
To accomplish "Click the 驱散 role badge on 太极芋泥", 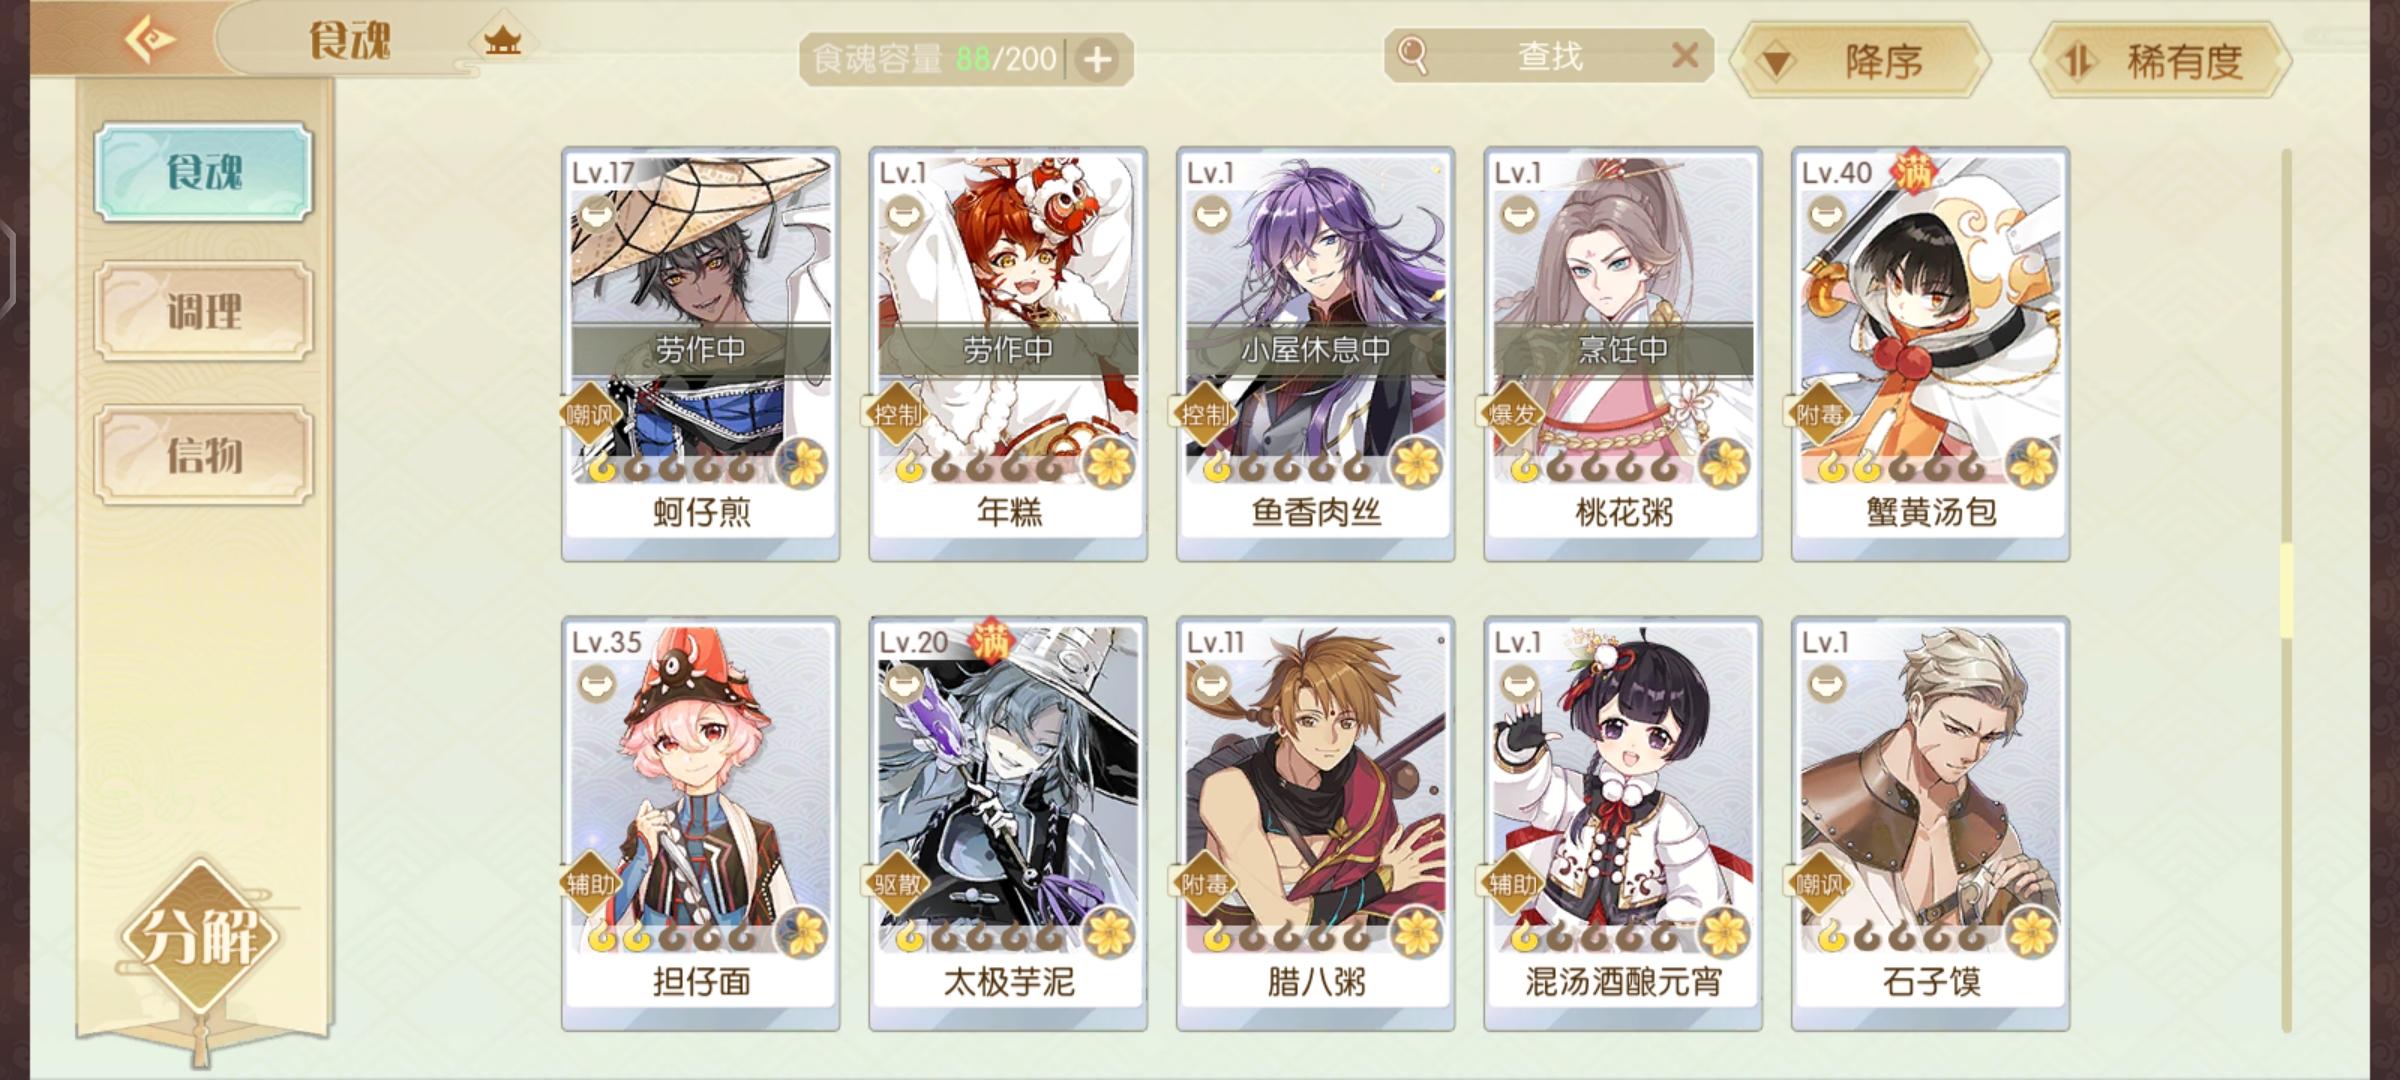I will tap(895, 884).
